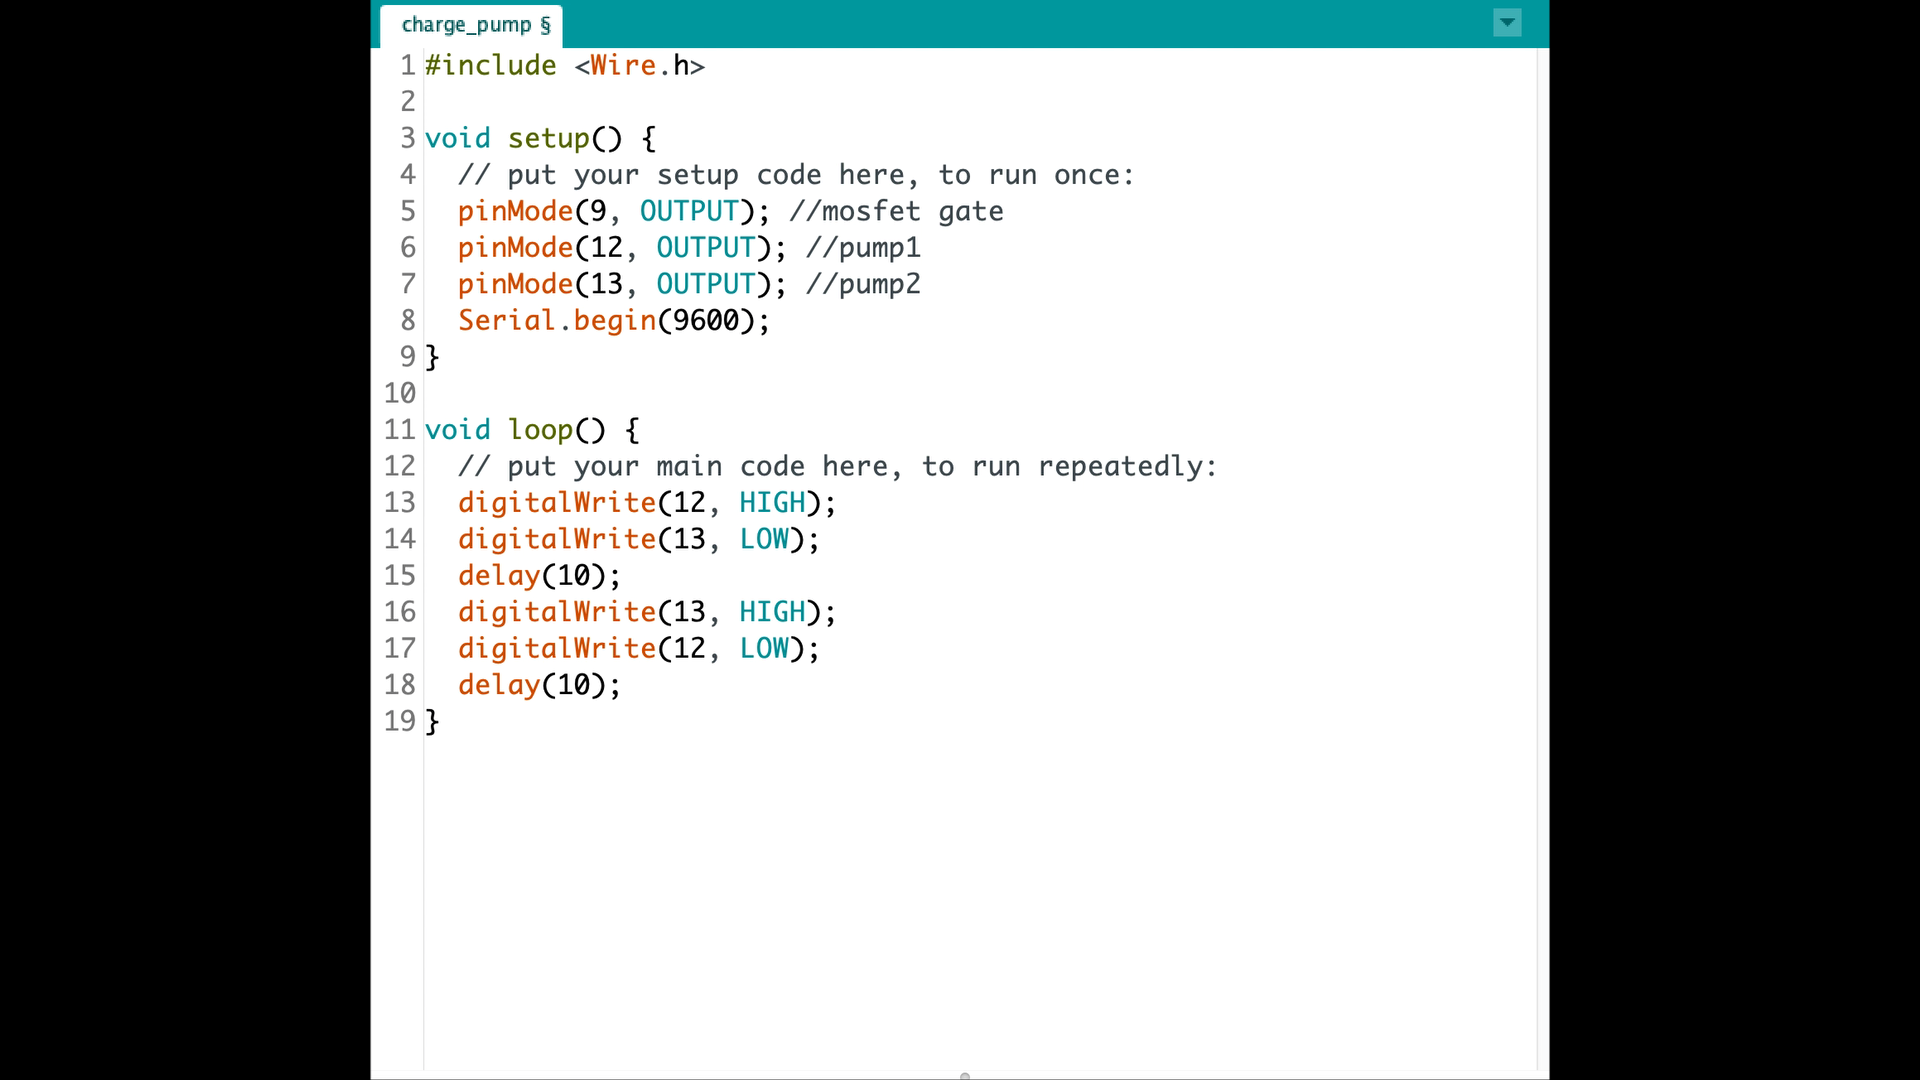Open the tab options dropdown arrow

click(1506, 23)
